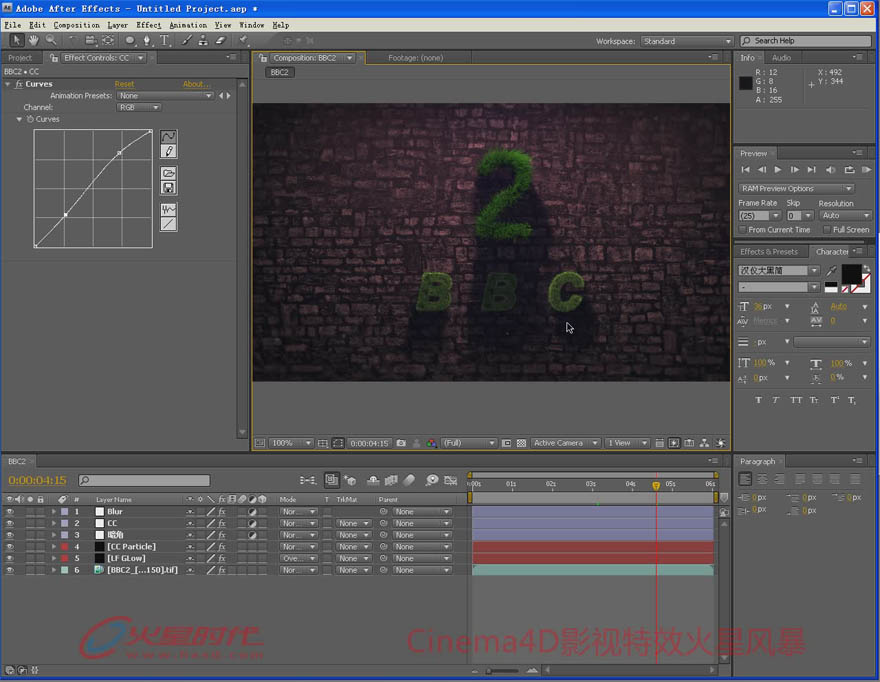Switch to the Project panel tab
880x682 pixels.
(x=20, y=58)
